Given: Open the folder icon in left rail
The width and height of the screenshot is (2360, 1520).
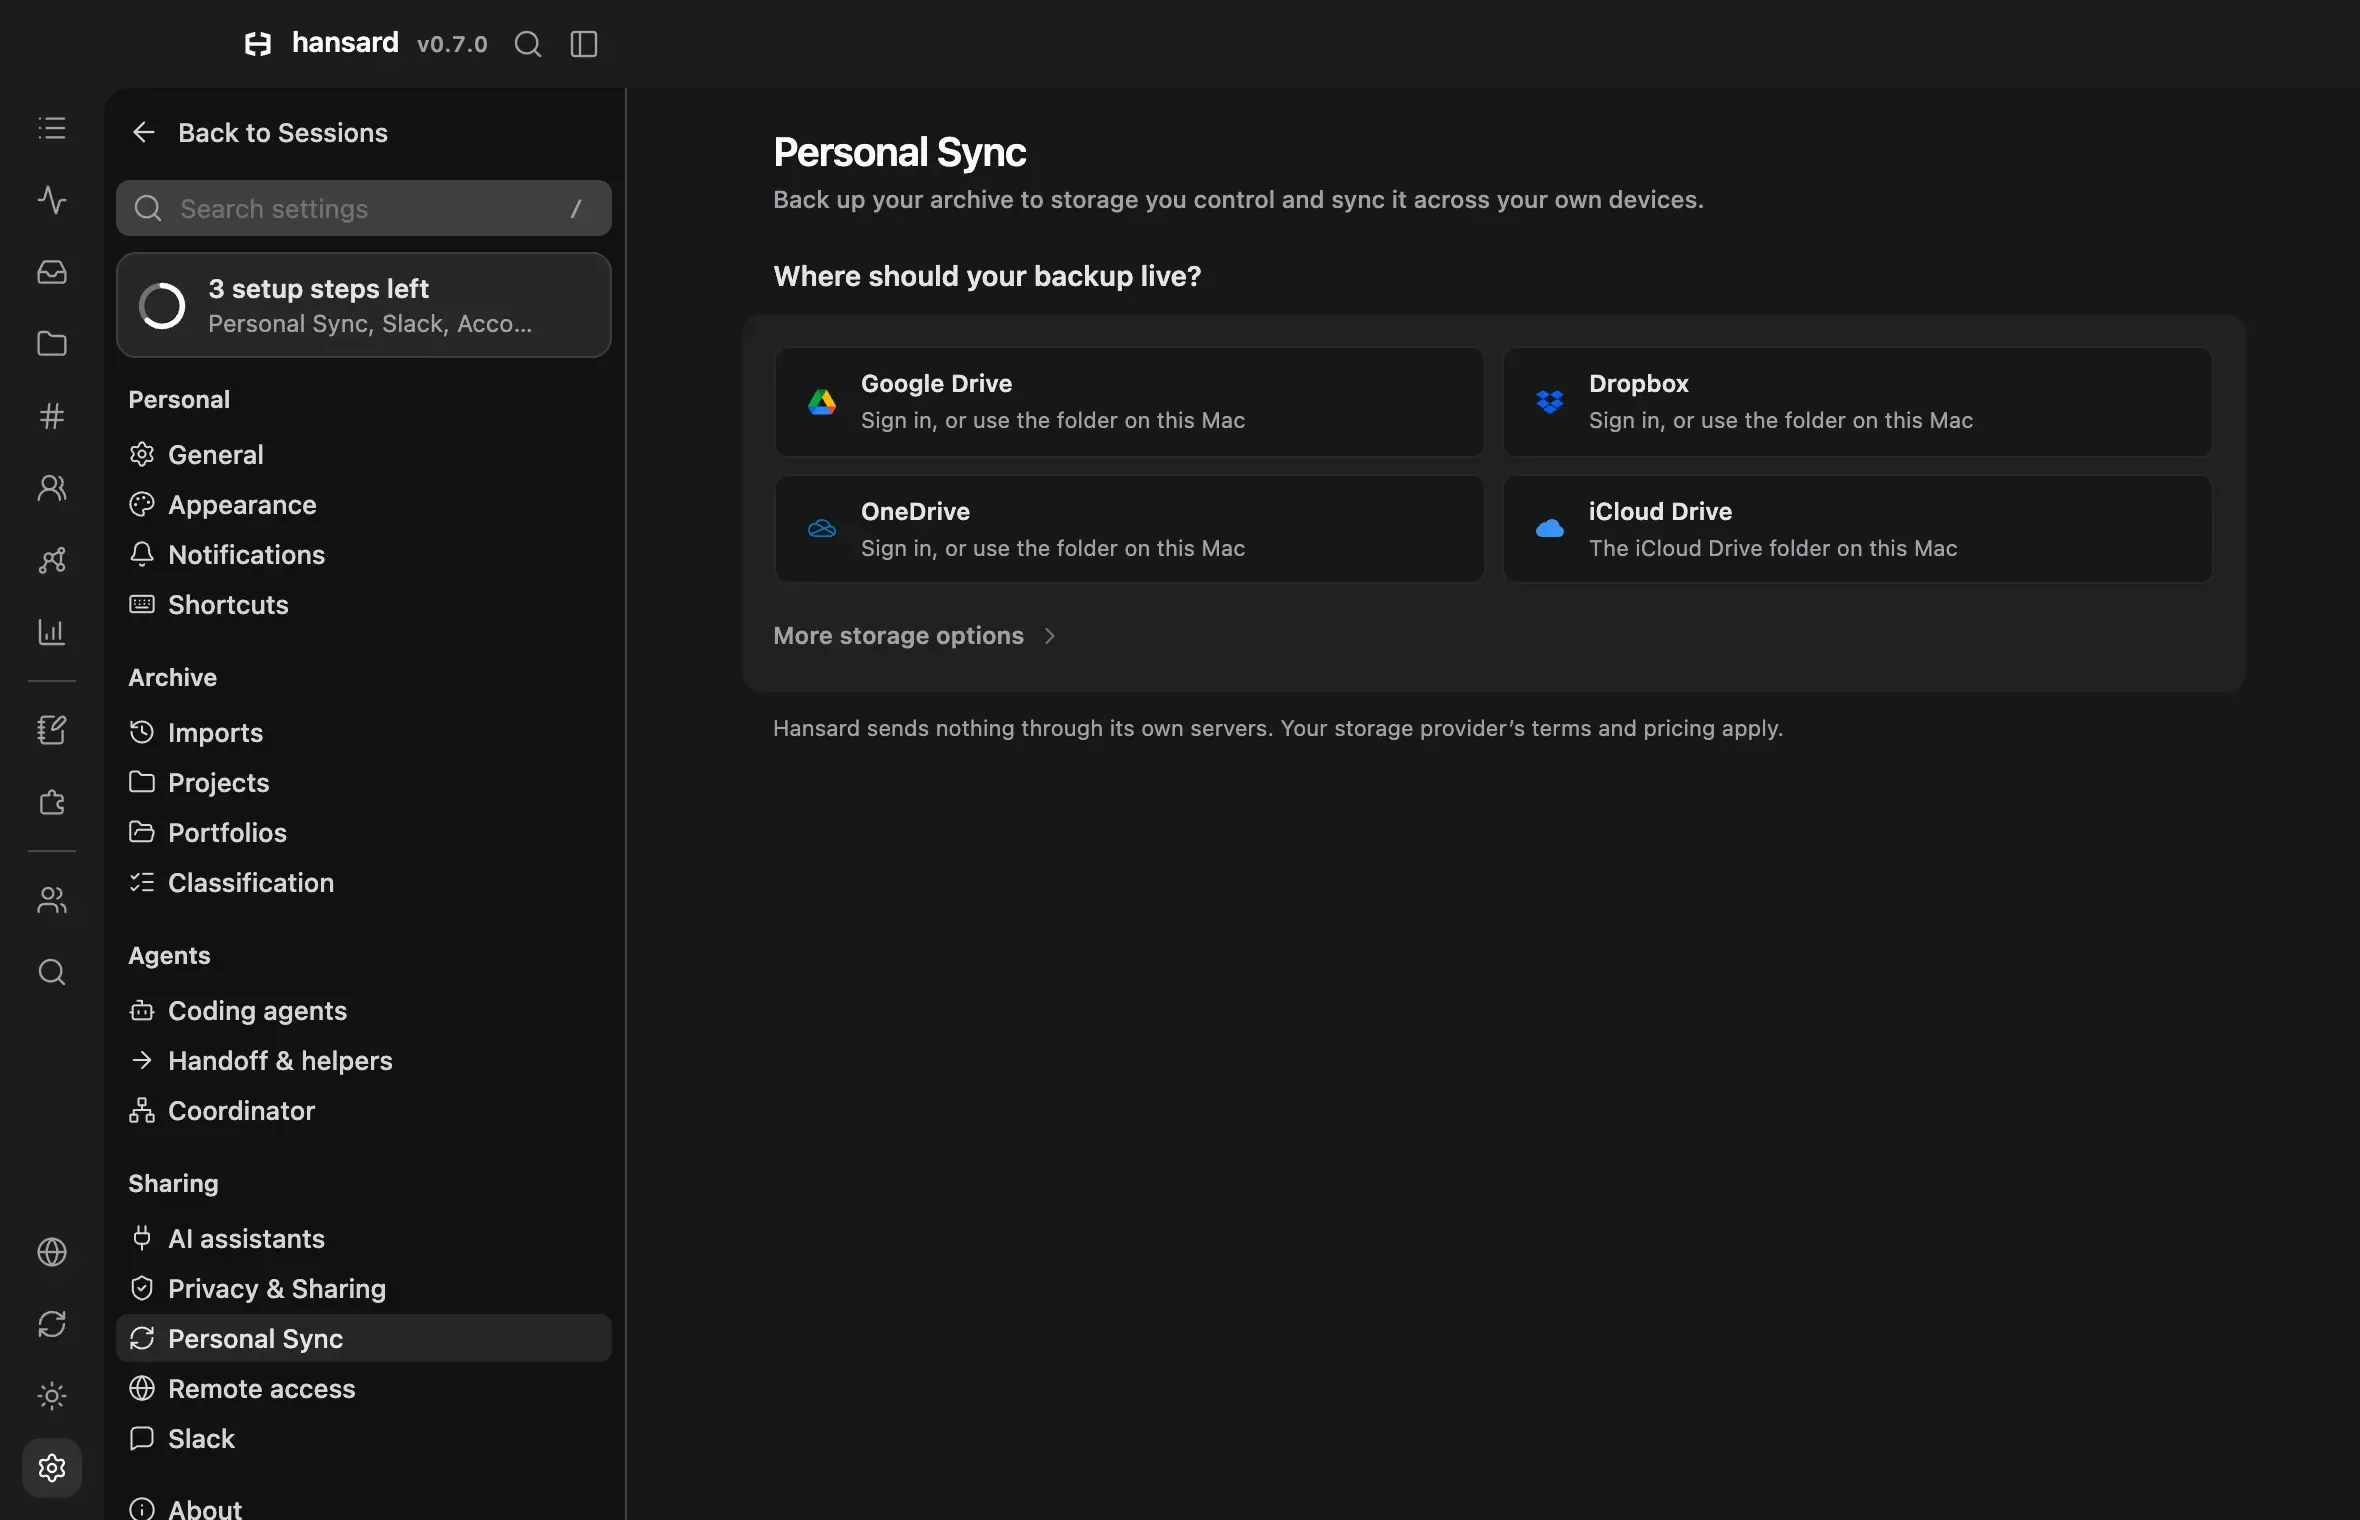Looking at the screenshot, I should coord(52,344).
